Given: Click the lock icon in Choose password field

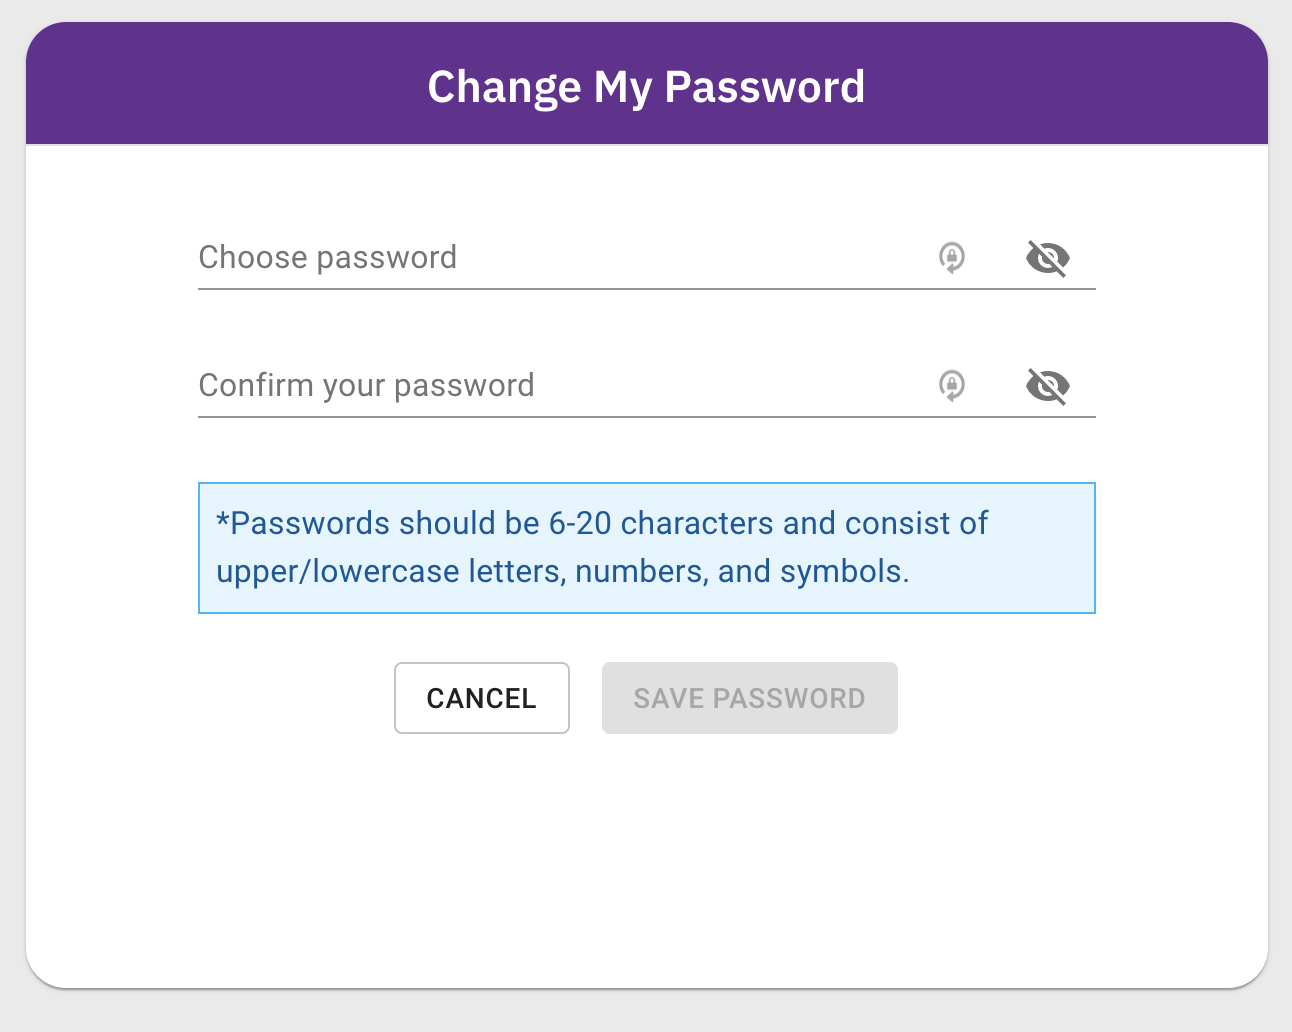Looking at the screenshot, I should [952, 258].
